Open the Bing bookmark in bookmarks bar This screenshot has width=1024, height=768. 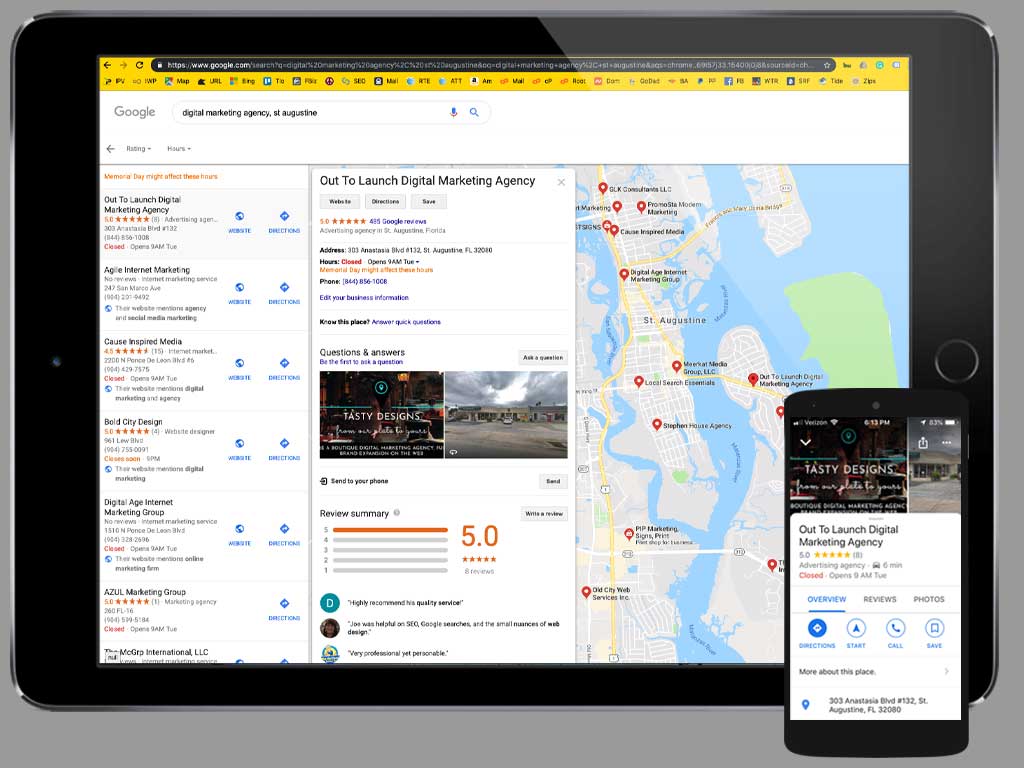[x=242, y=82]
